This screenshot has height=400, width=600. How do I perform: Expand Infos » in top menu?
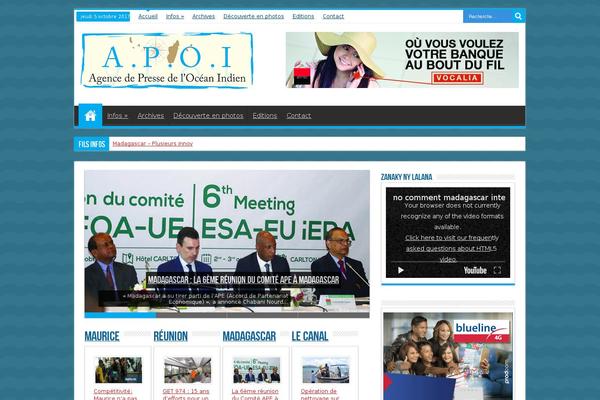174,16
